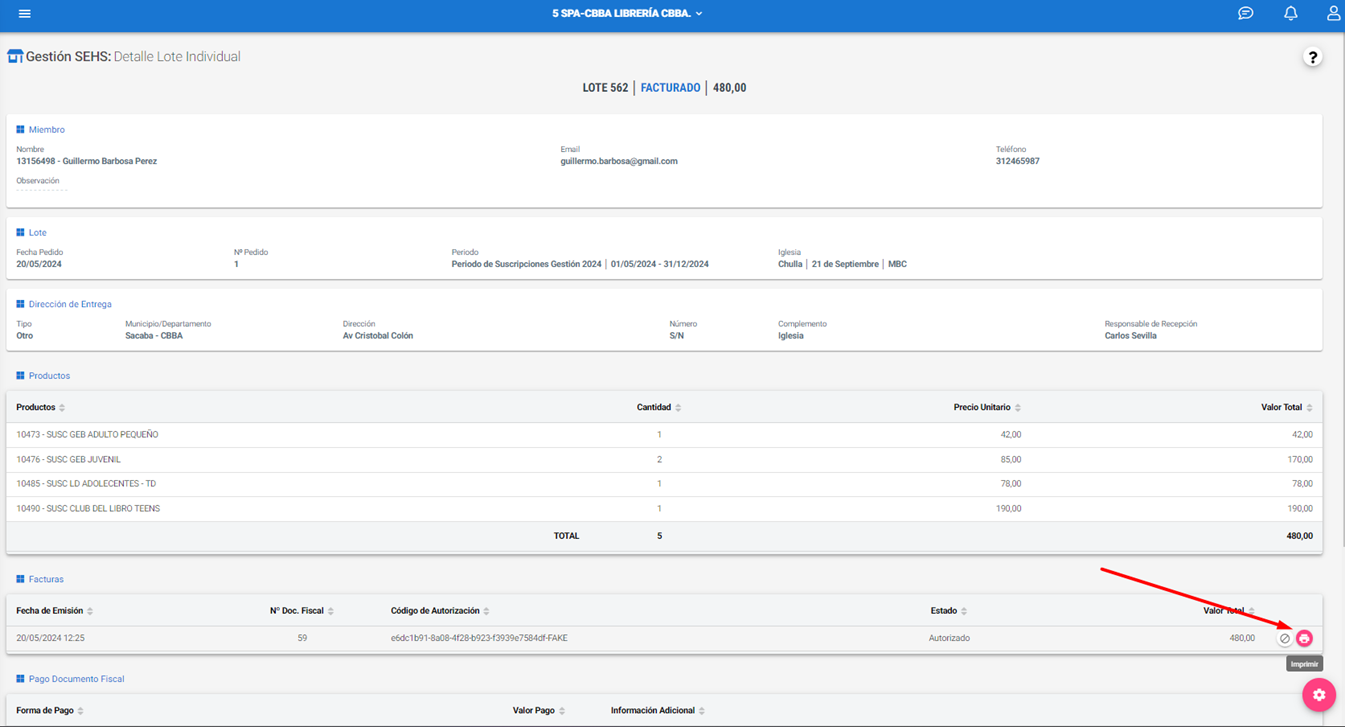Open the floating settings gear button
This screenshot has width=1345, height=727.
[1319, 695]
